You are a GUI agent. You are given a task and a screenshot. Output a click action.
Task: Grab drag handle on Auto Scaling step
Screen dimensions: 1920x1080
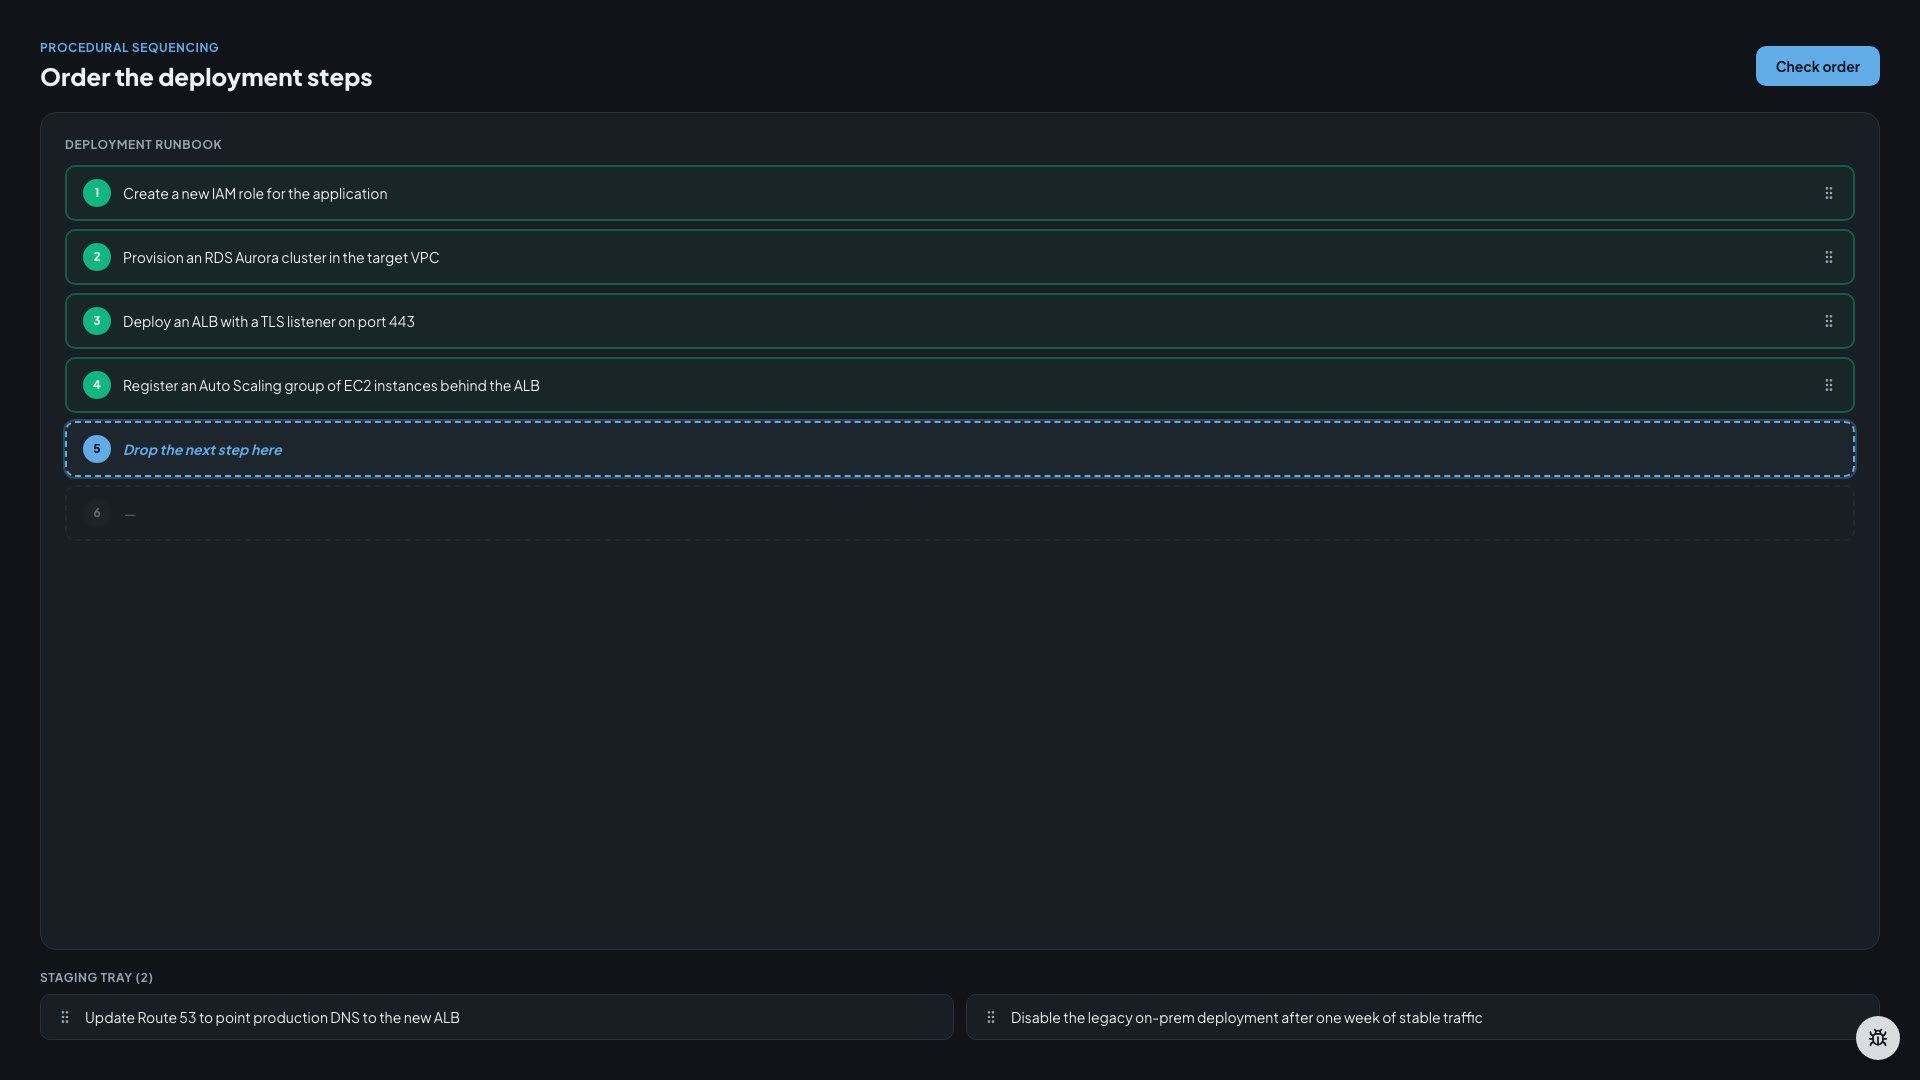click(1828, 385)
